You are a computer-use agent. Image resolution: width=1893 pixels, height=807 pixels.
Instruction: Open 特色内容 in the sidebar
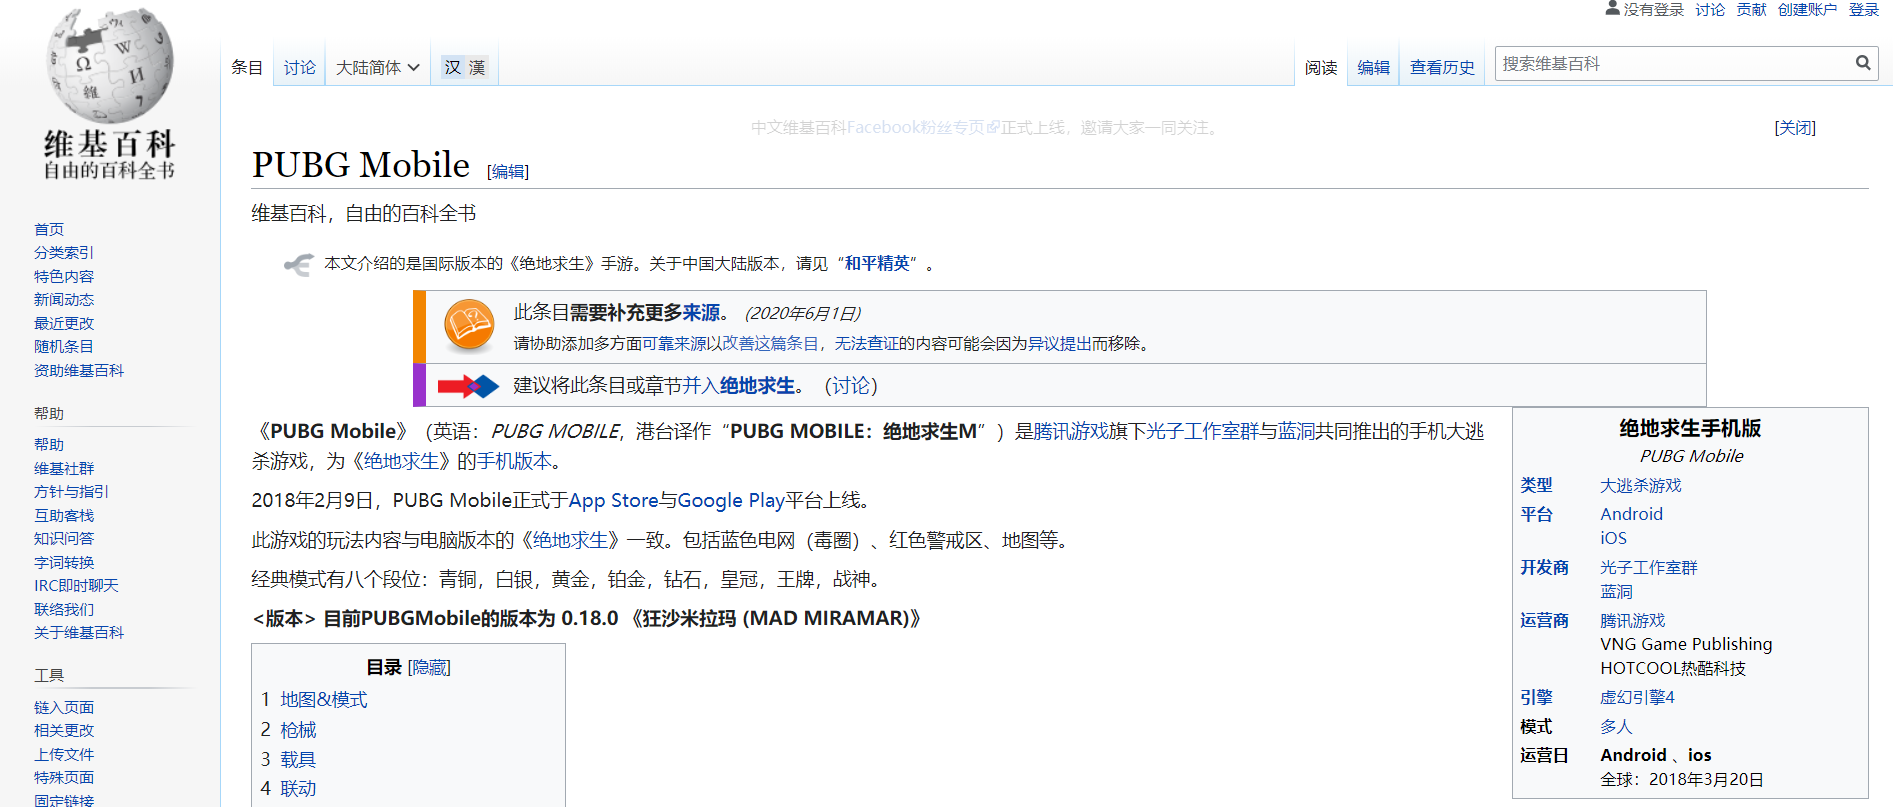coord(64,276)
